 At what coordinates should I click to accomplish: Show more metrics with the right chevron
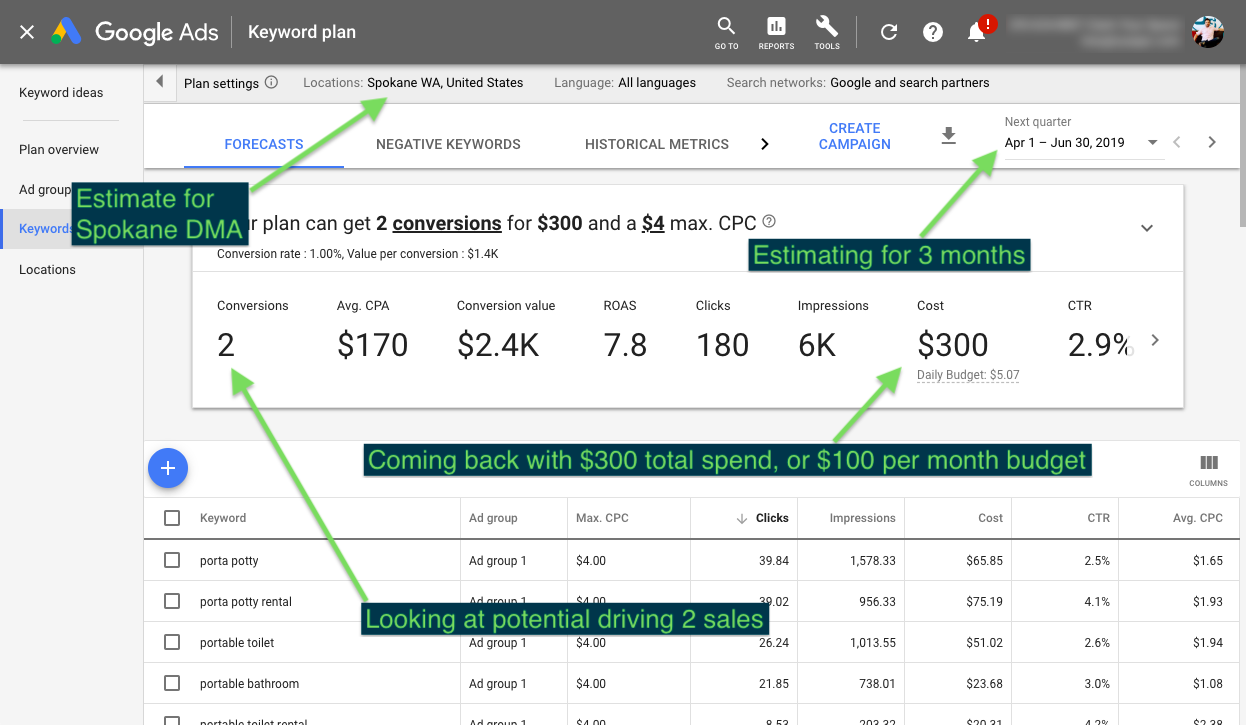tap(1155, 340)
